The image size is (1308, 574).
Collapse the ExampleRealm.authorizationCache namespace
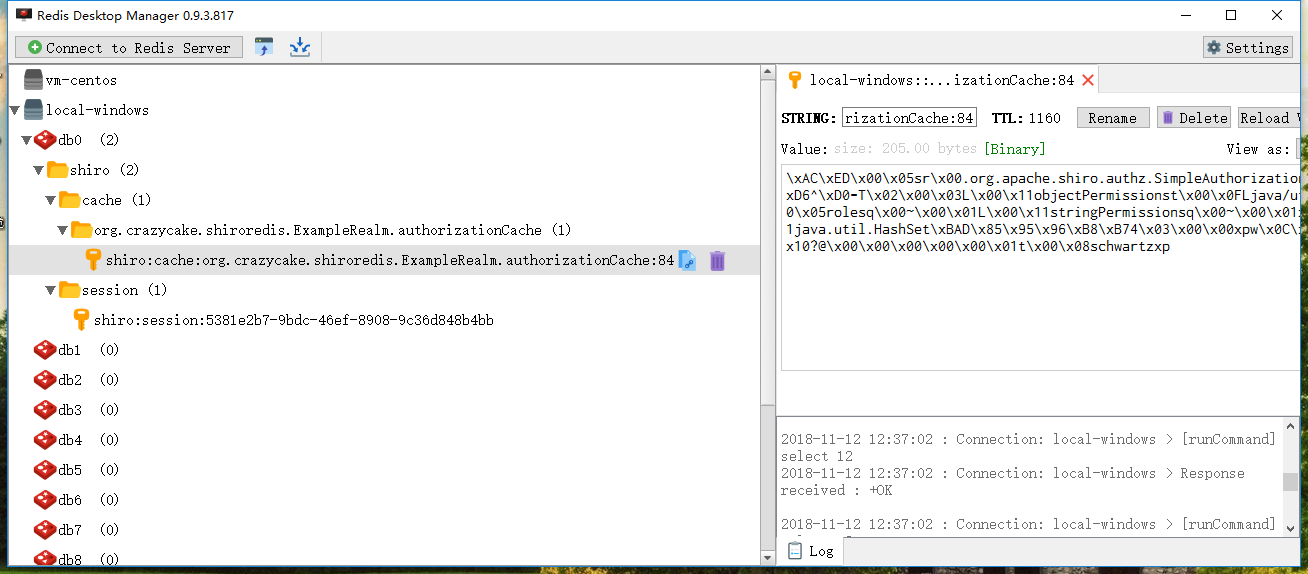(x=62, y=230)
